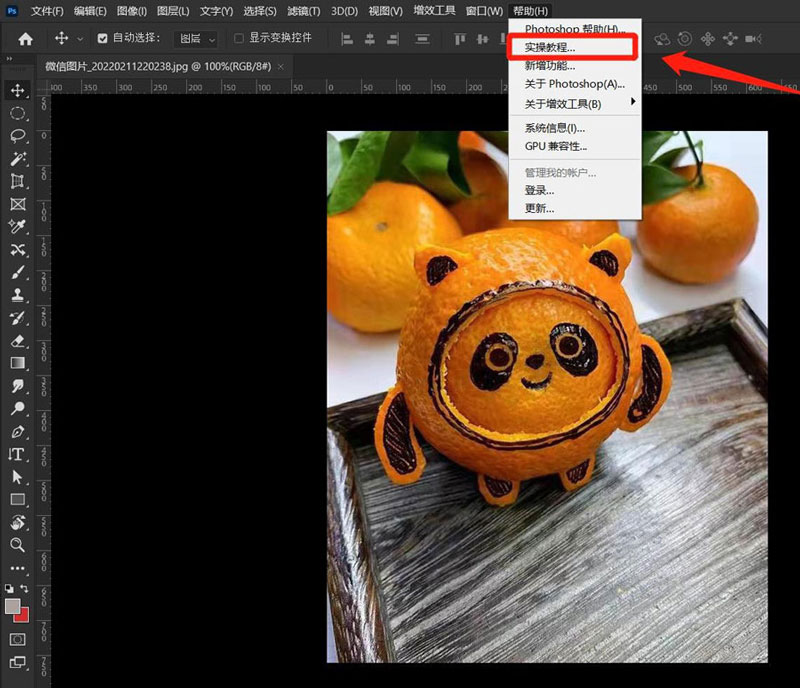The height and width of the screenshot is (688, 800).
Task: Expand the 关于增效工具(B) submenu arrow
Action: coord(633,102)
